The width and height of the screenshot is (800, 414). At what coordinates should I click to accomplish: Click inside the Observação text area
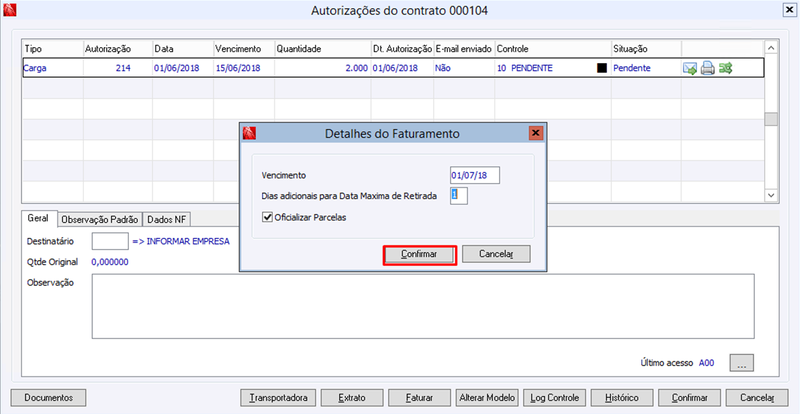click(x=423, y=306)
